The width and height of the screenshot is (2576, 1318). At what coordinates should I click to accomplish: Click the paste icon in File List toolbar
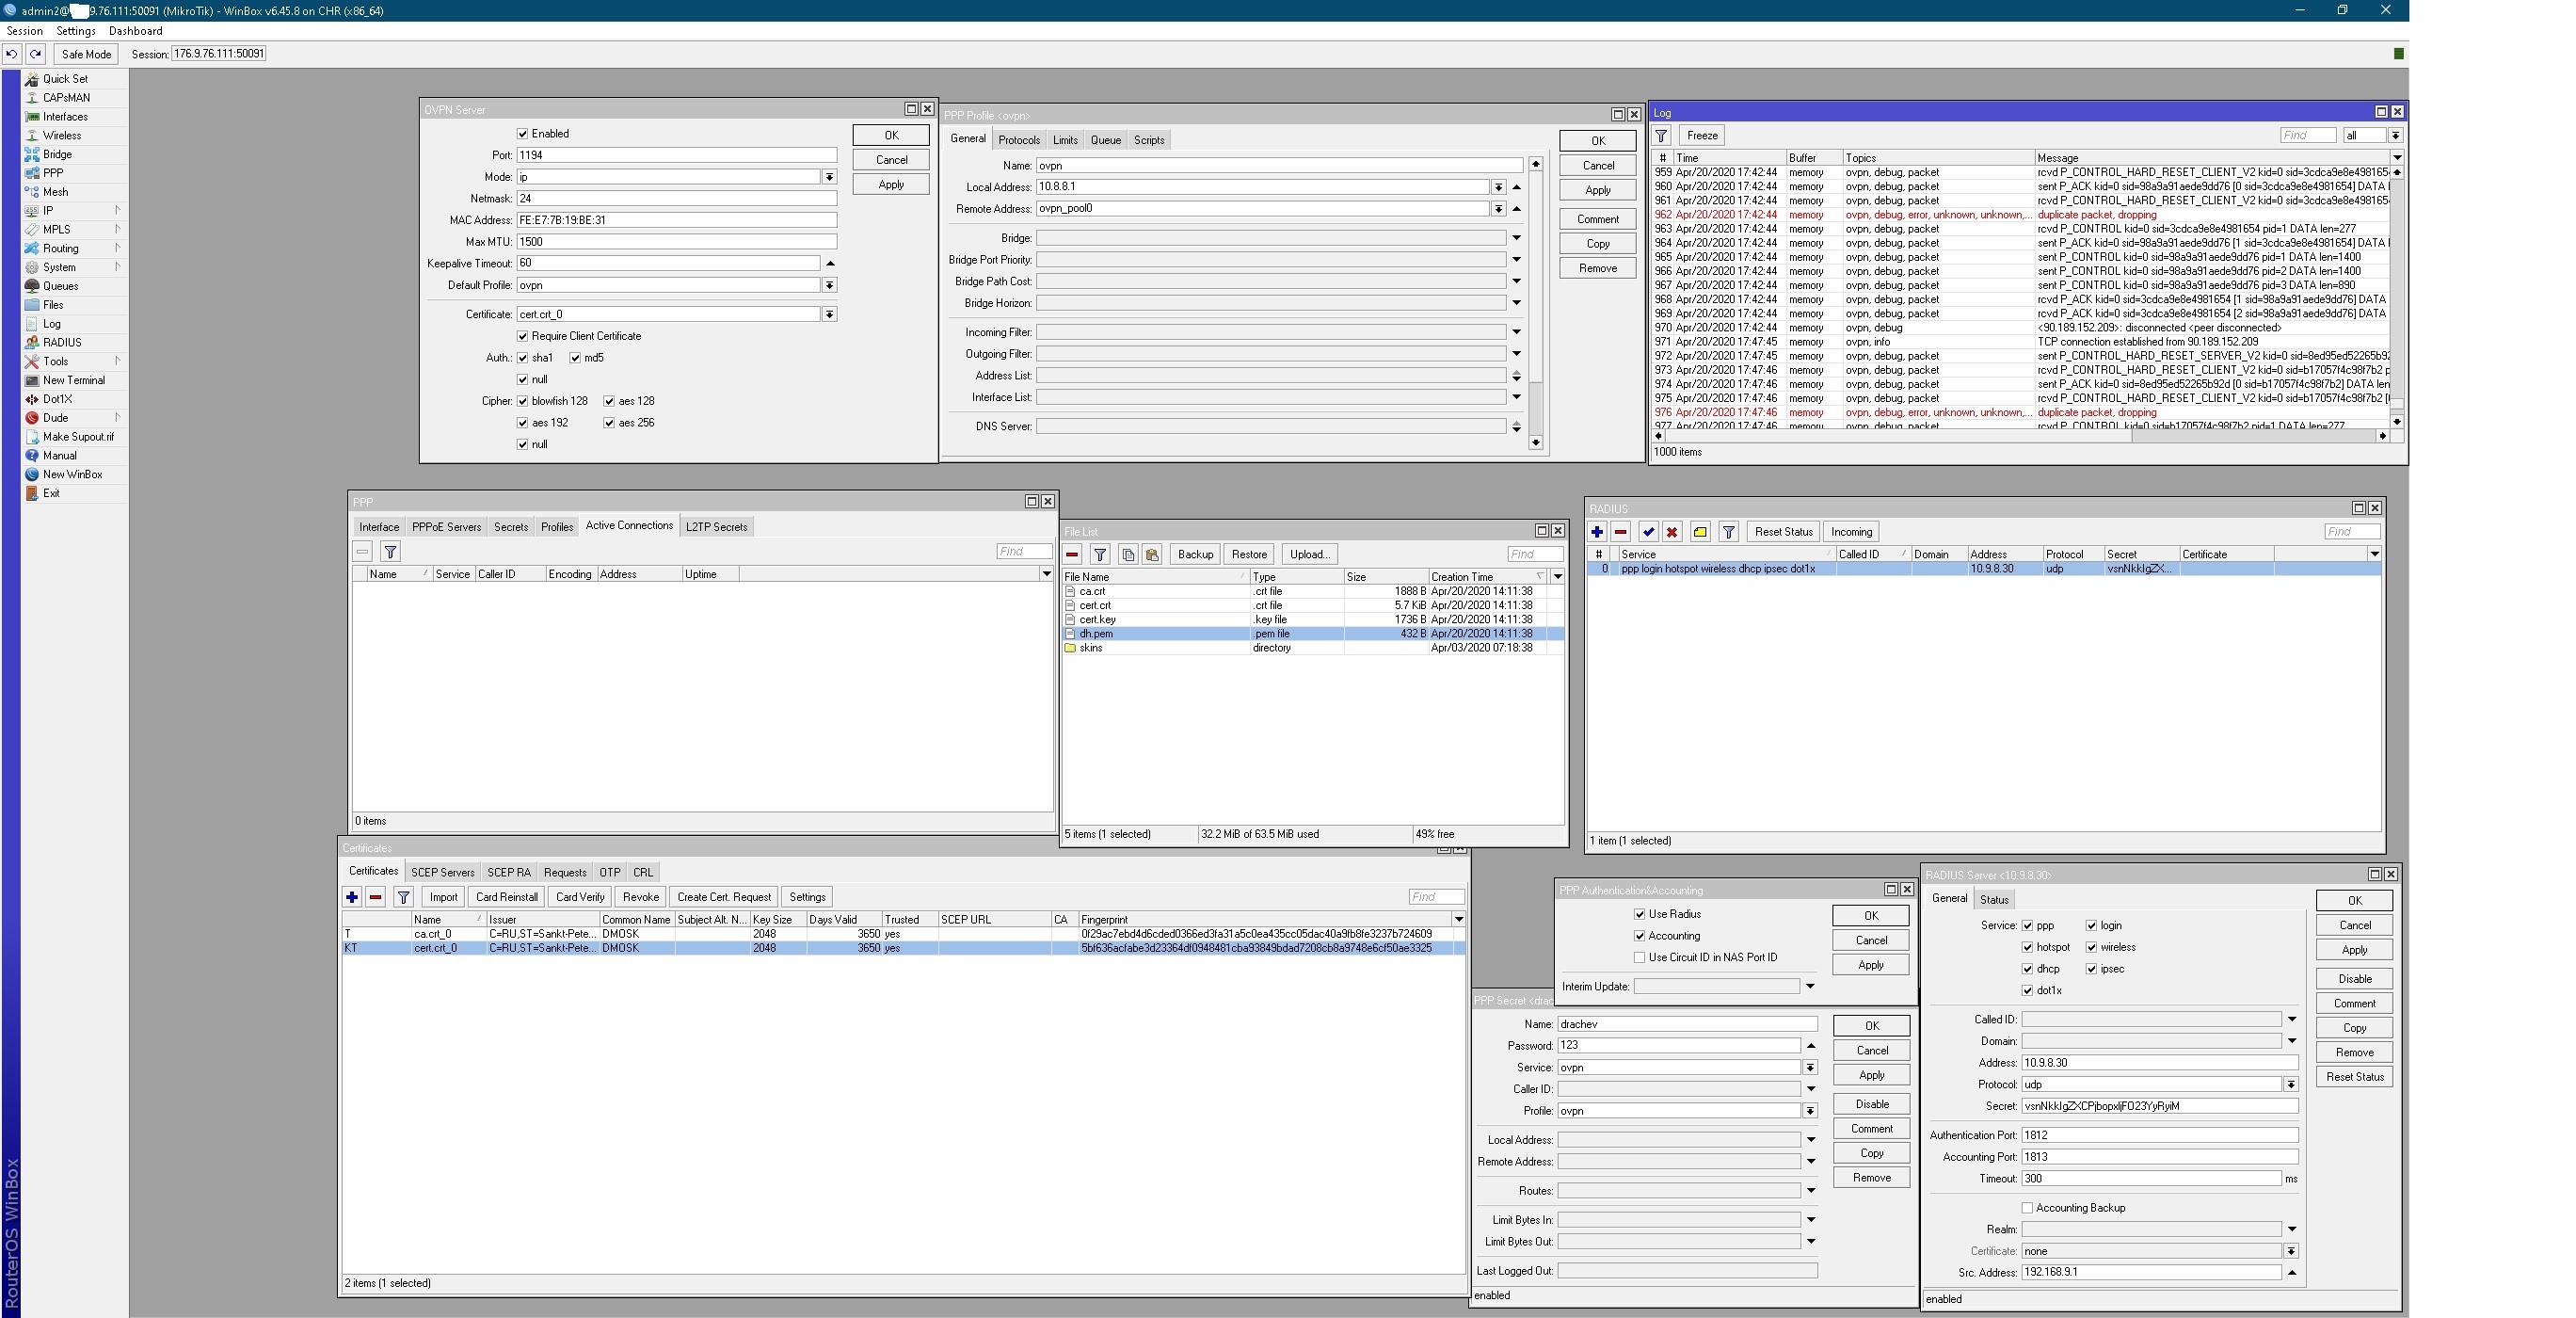pos(1152,555)
